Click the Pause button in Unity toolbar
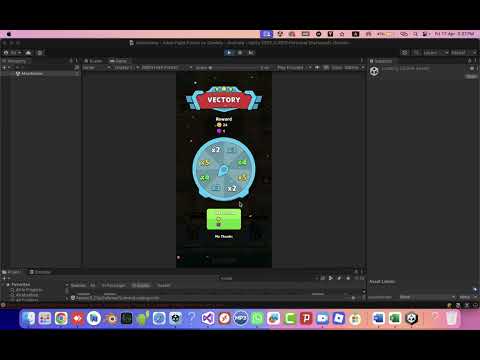480x360 pixels. point(240,53)
